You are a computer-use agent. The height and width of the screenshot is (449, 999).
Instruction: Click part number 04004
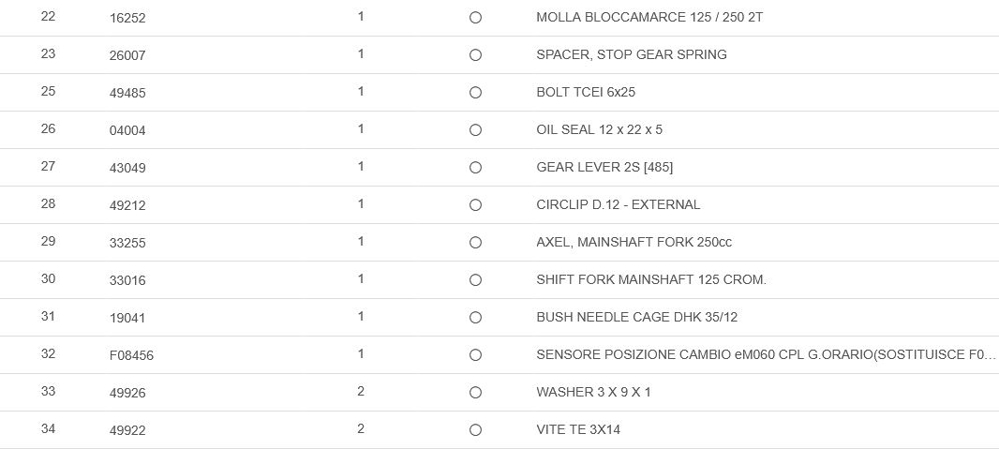127,130
